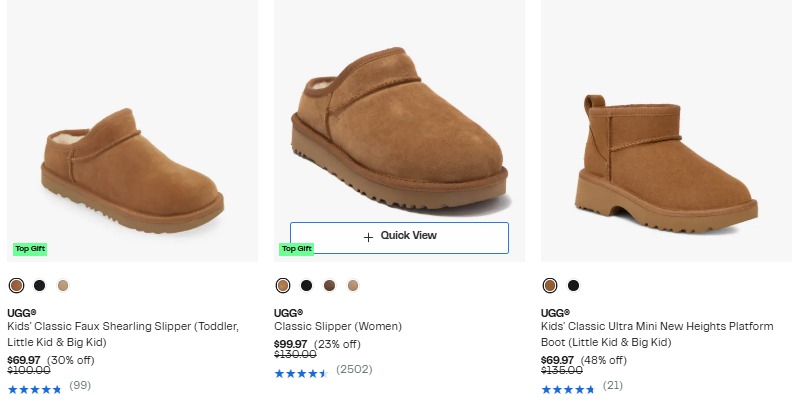Choose chestnut swatch for Ultra Mini Platform Boot
793x406 pixels.
[549, 285]
